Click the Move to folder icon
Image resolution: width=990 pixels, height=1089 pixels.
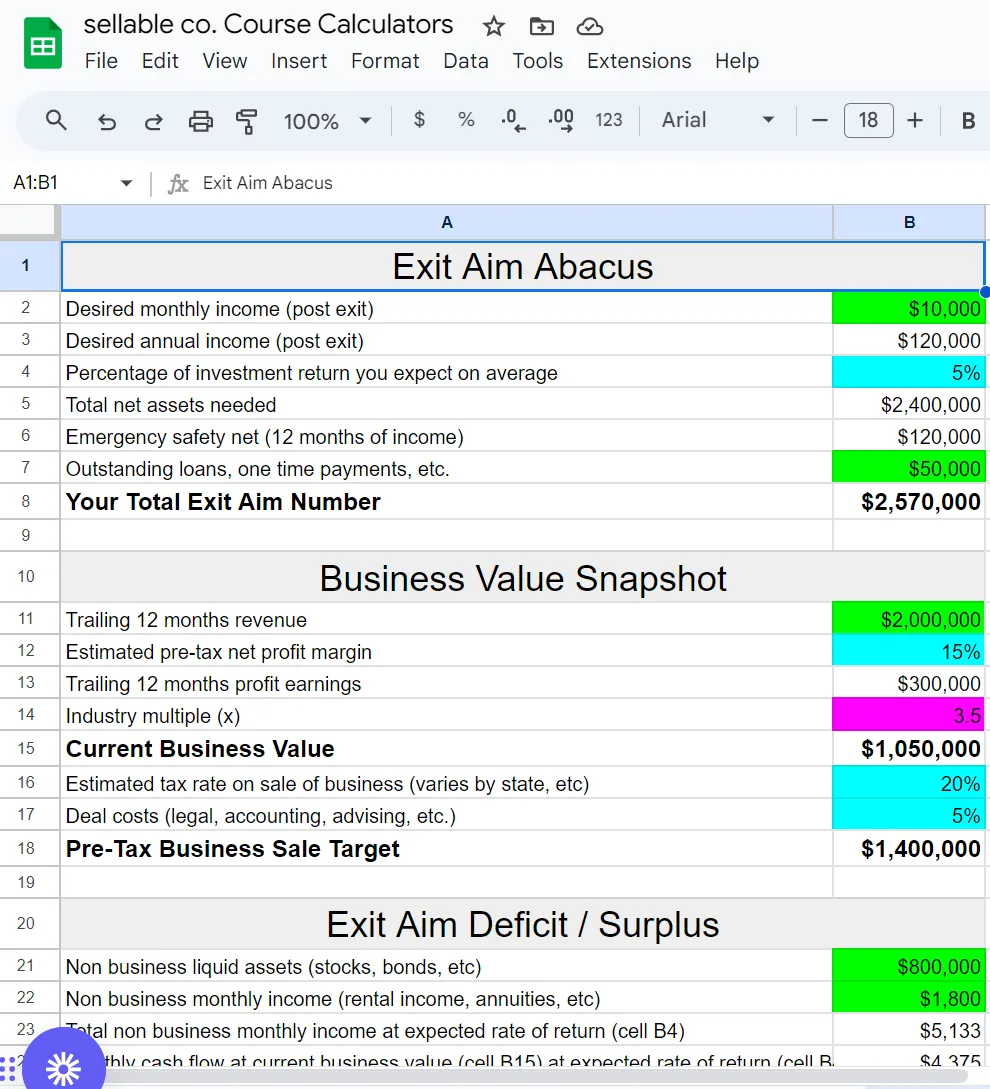coord(541,26)
